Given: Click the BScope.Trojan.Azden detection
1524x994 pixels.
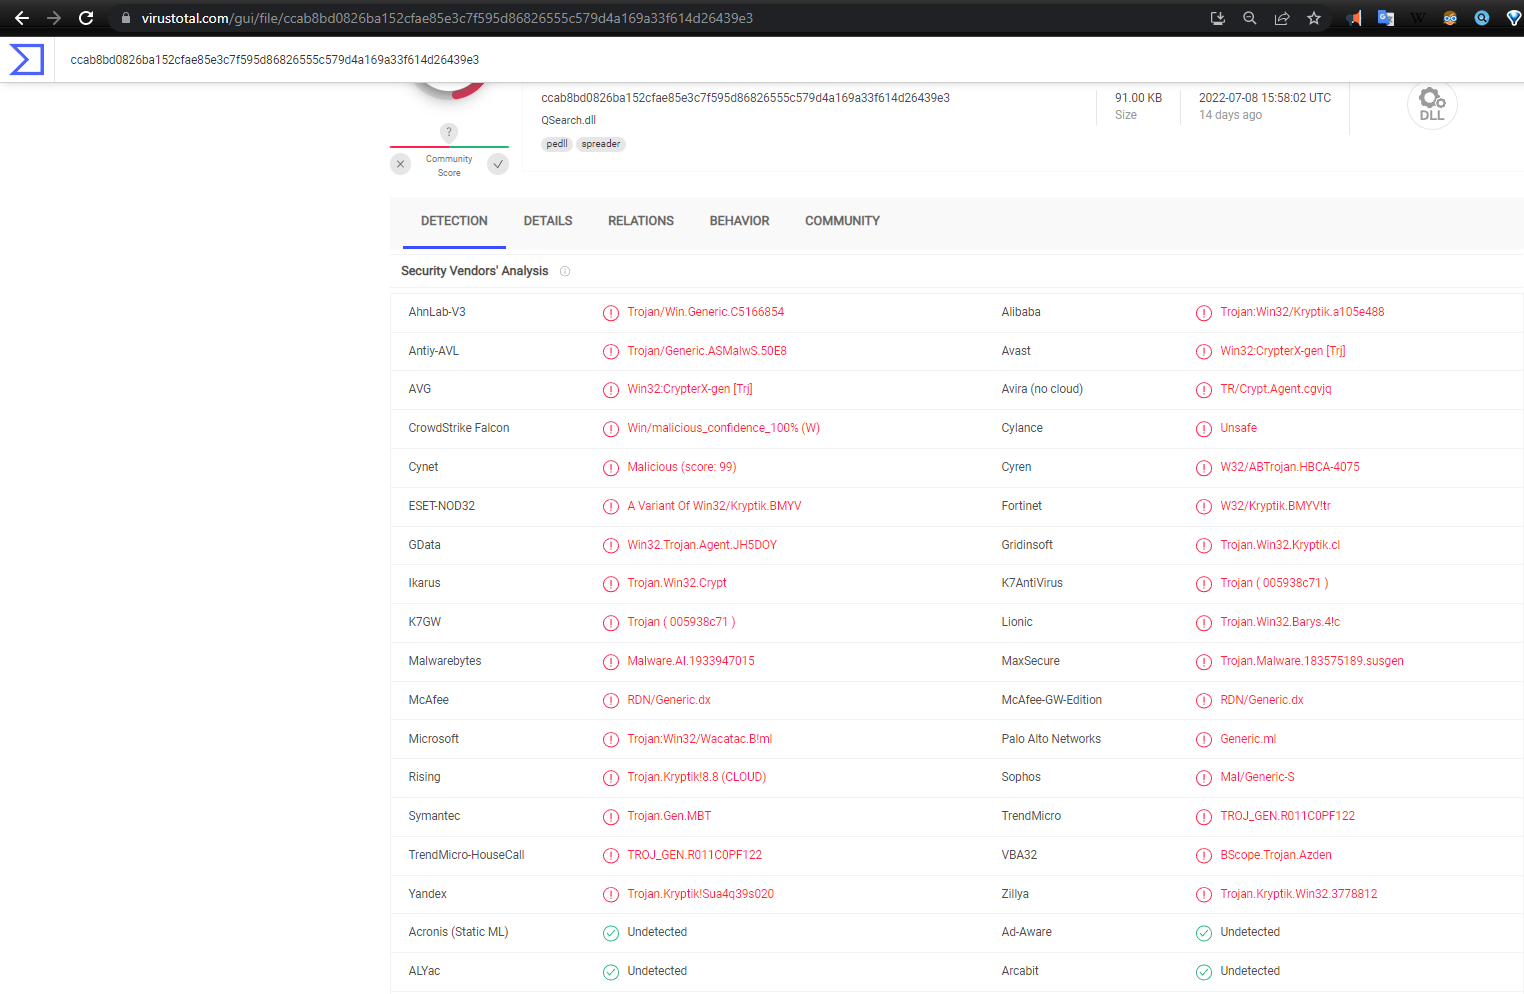Looking at the screenshot, I should pos(1276,855).
